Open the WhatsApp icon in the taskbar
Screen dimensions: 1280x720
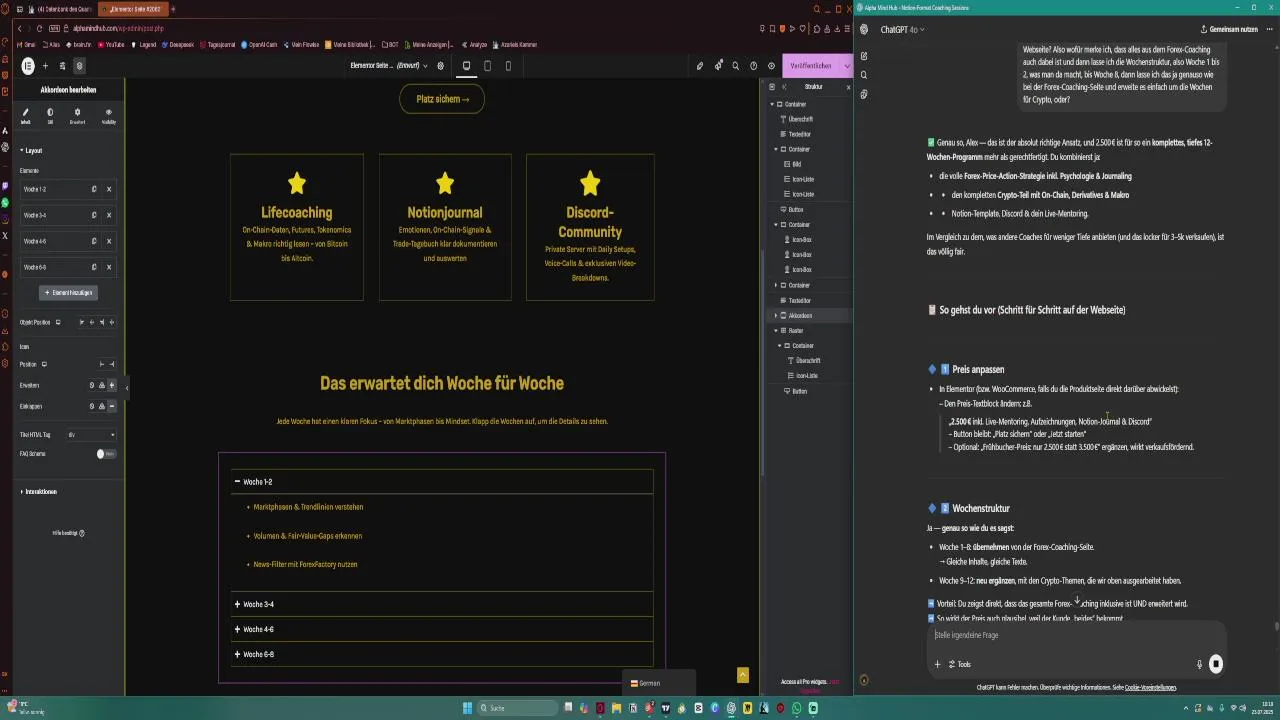coord(797,708)
